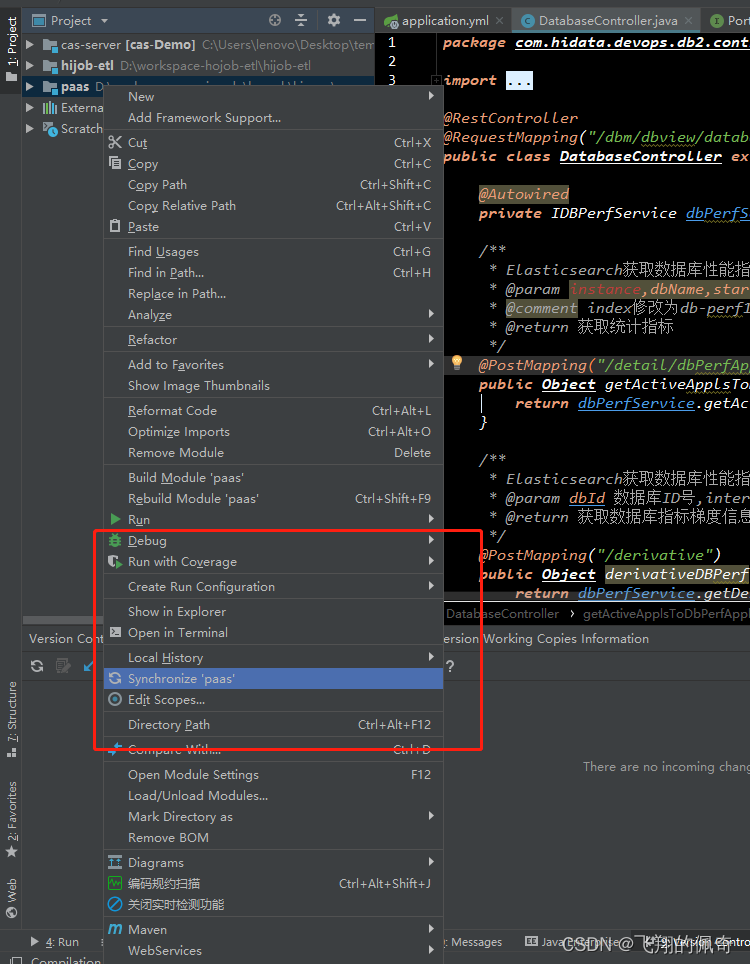The image size is (750, 964).
Task: Click DatabaseController breadcrumb
Action: (x=502, y=614)
